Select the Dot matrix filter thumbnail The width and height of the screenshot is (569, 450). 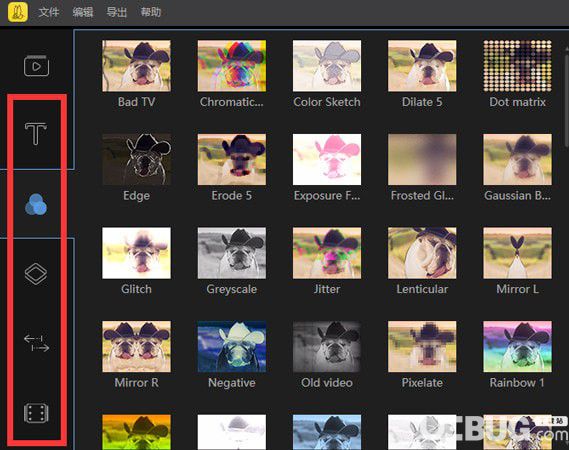point(517,66)
